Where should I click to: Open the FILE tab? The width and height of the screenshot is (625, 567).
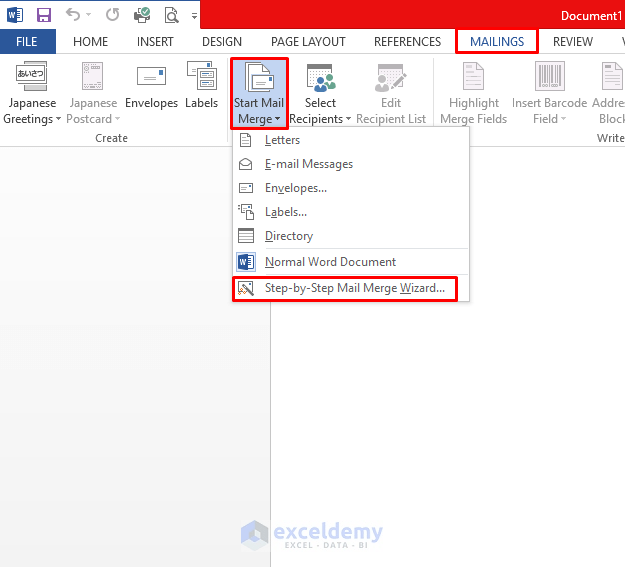click(x=27, y=41)
